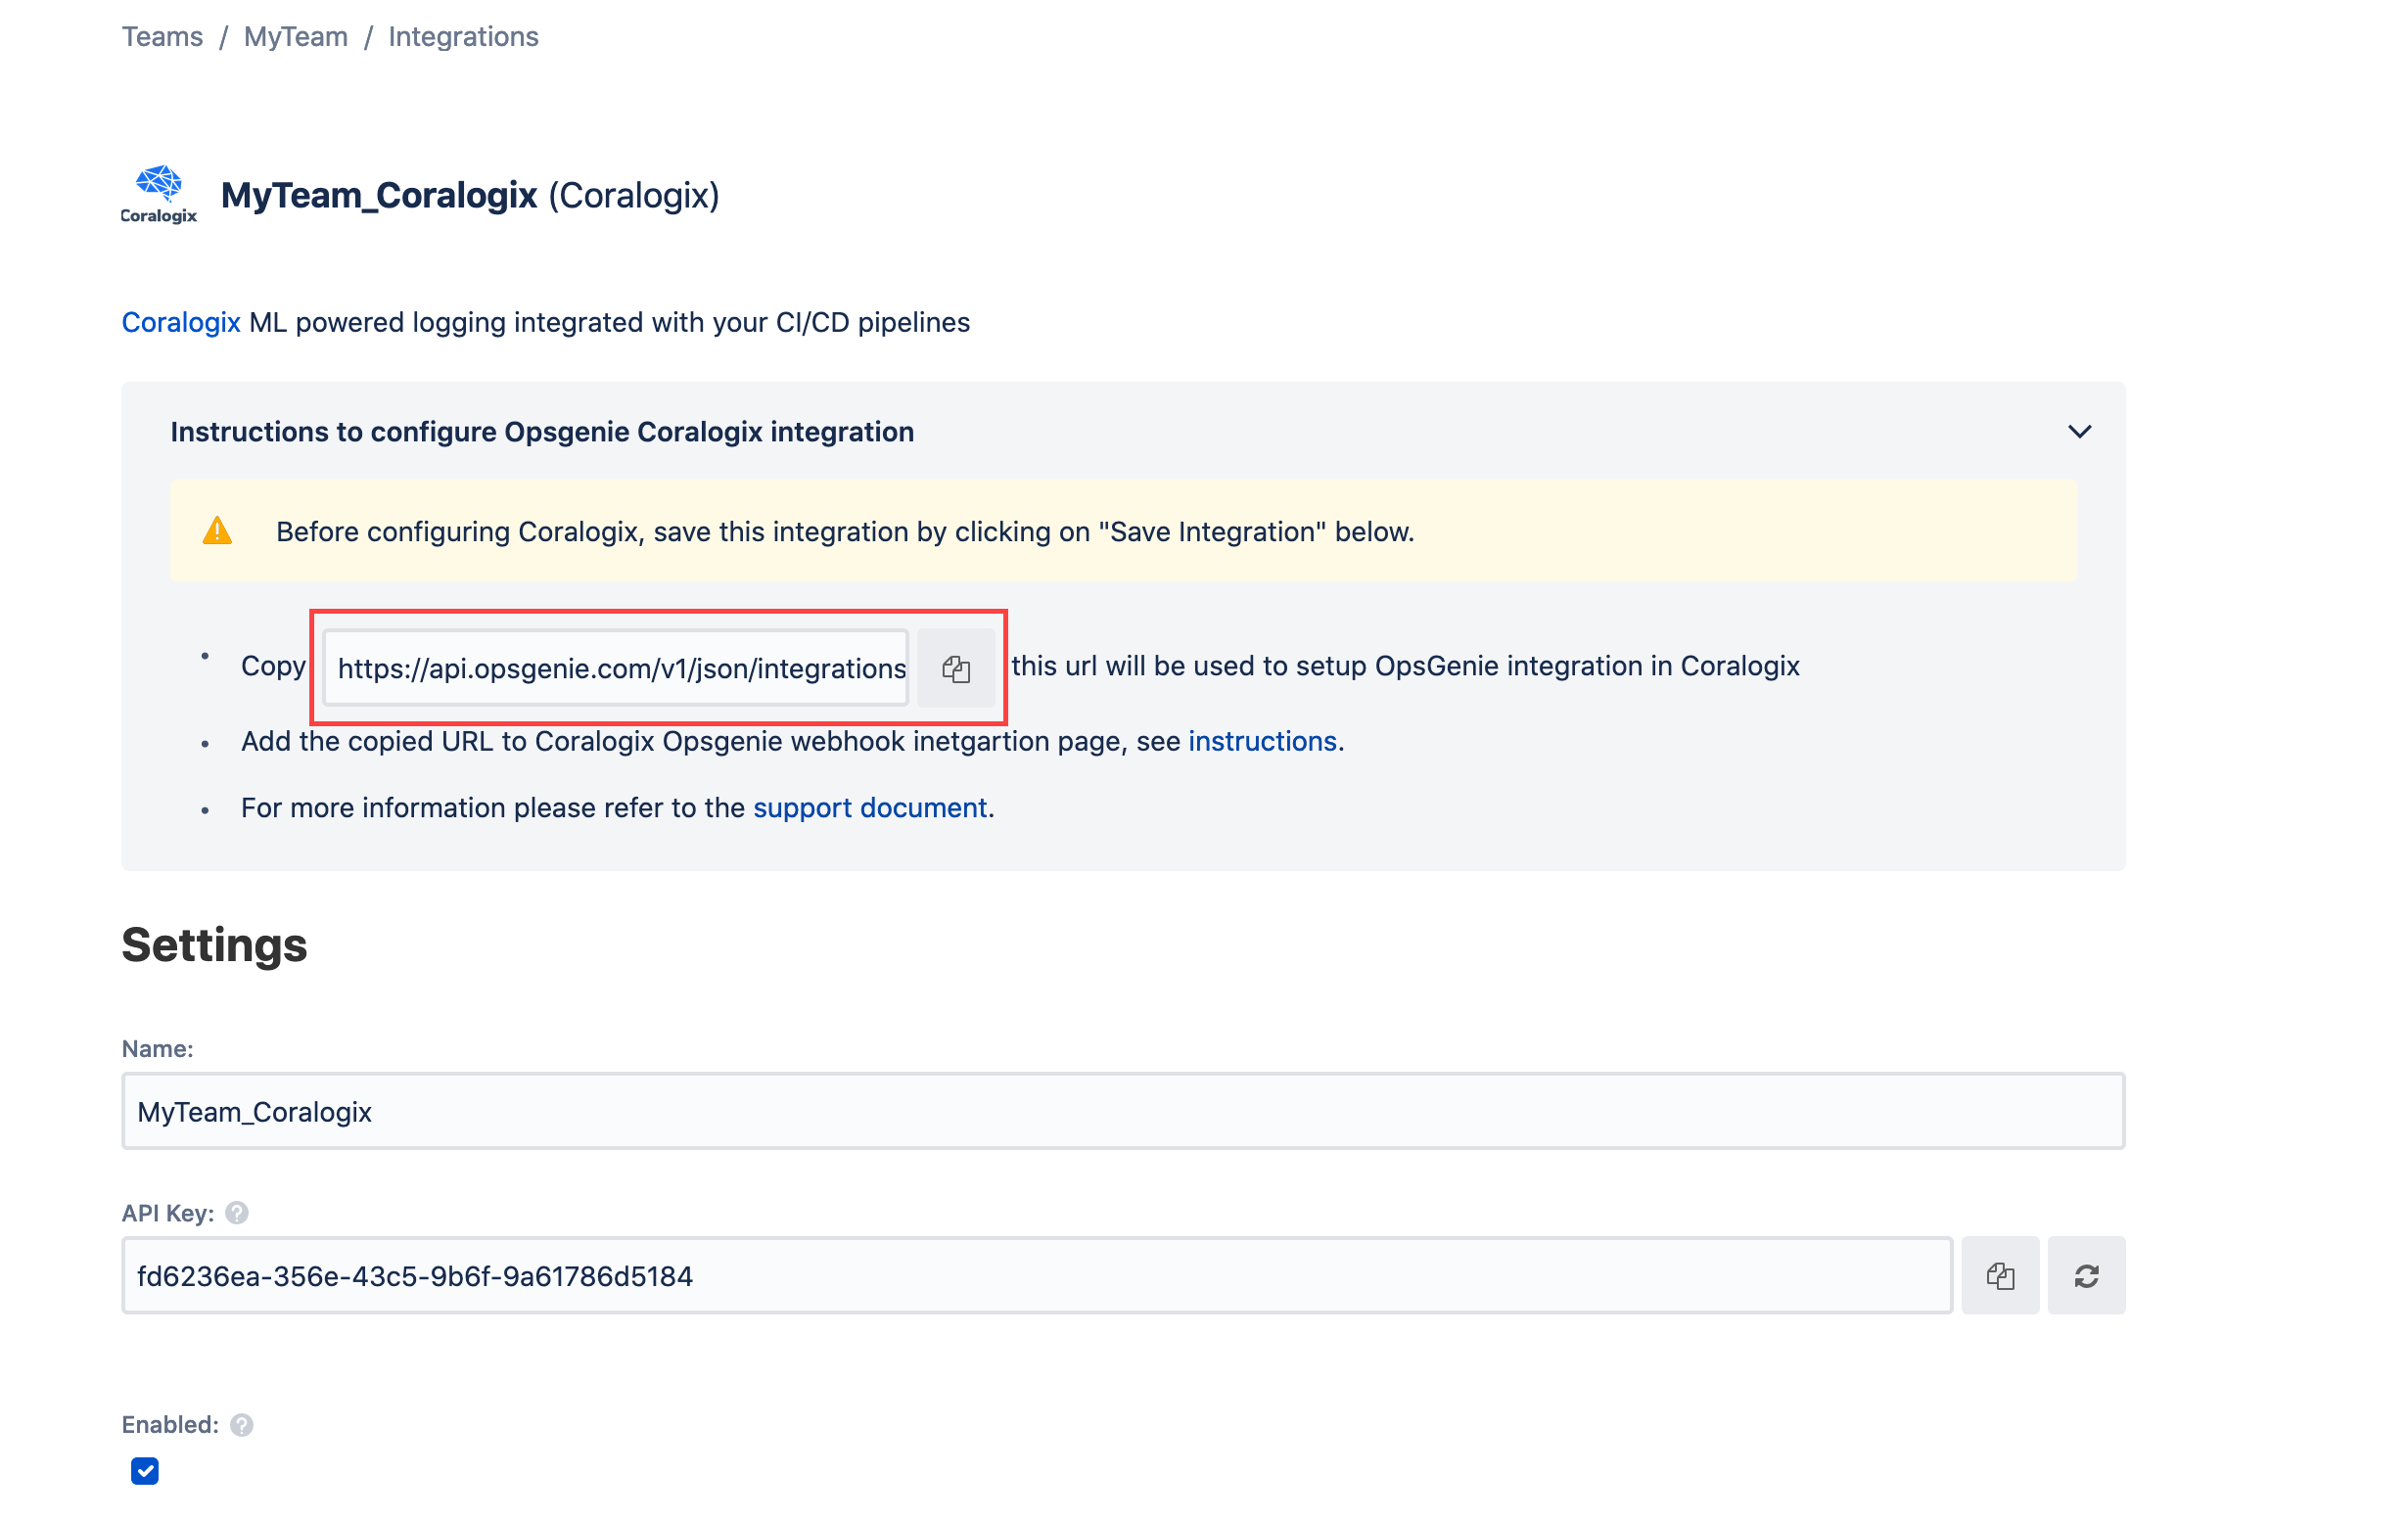Open the blue Coralogix link
The height and width of the screenshot is (1519, 2408).
click(x=181, y=322)
